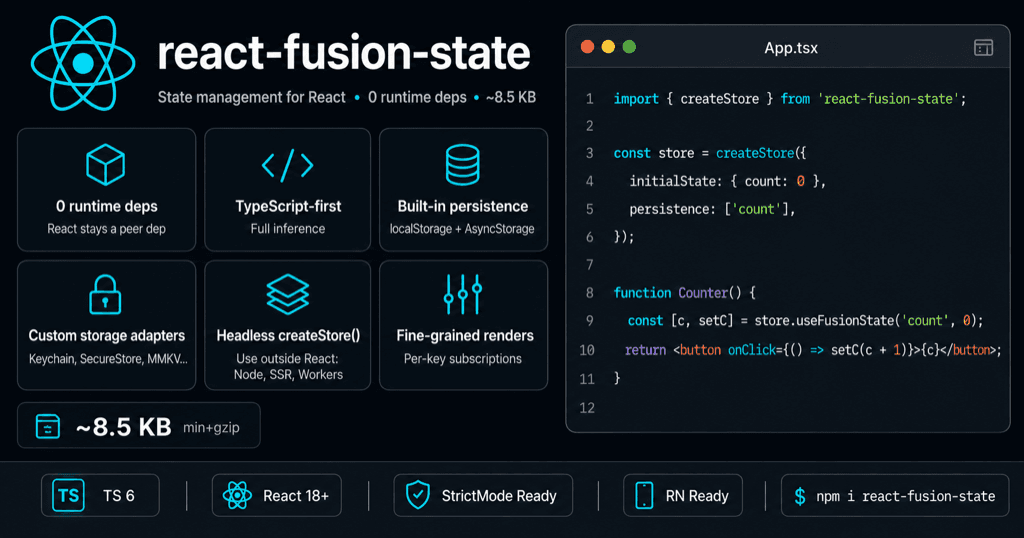Screen dimensions: 1024x538
Task: Open the Headless createStore() feature card
Action: point(287,325)
